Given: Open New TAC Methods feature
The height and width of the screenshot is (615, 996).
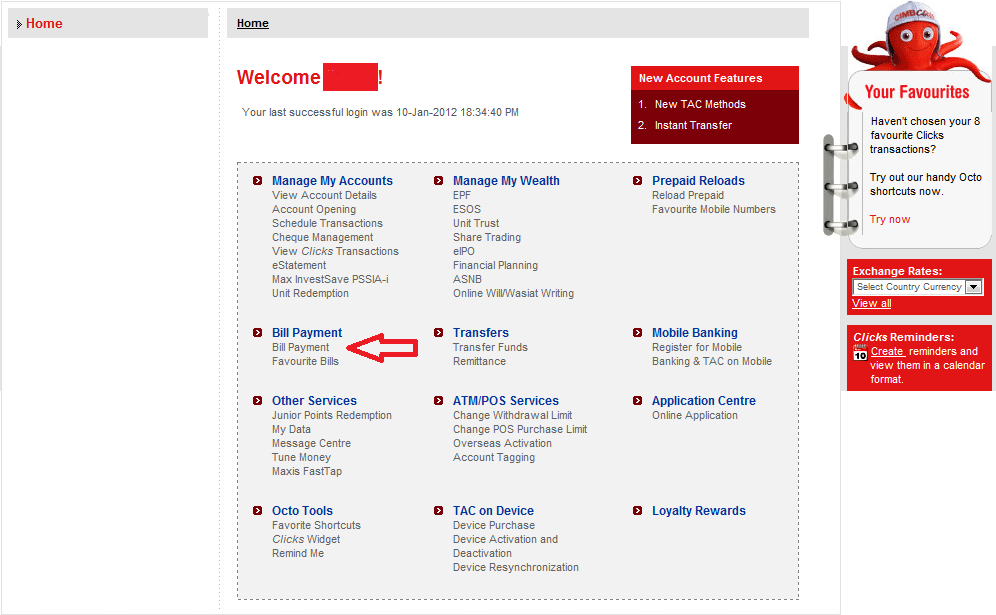Looking at the screenshot, I should 700,104.
